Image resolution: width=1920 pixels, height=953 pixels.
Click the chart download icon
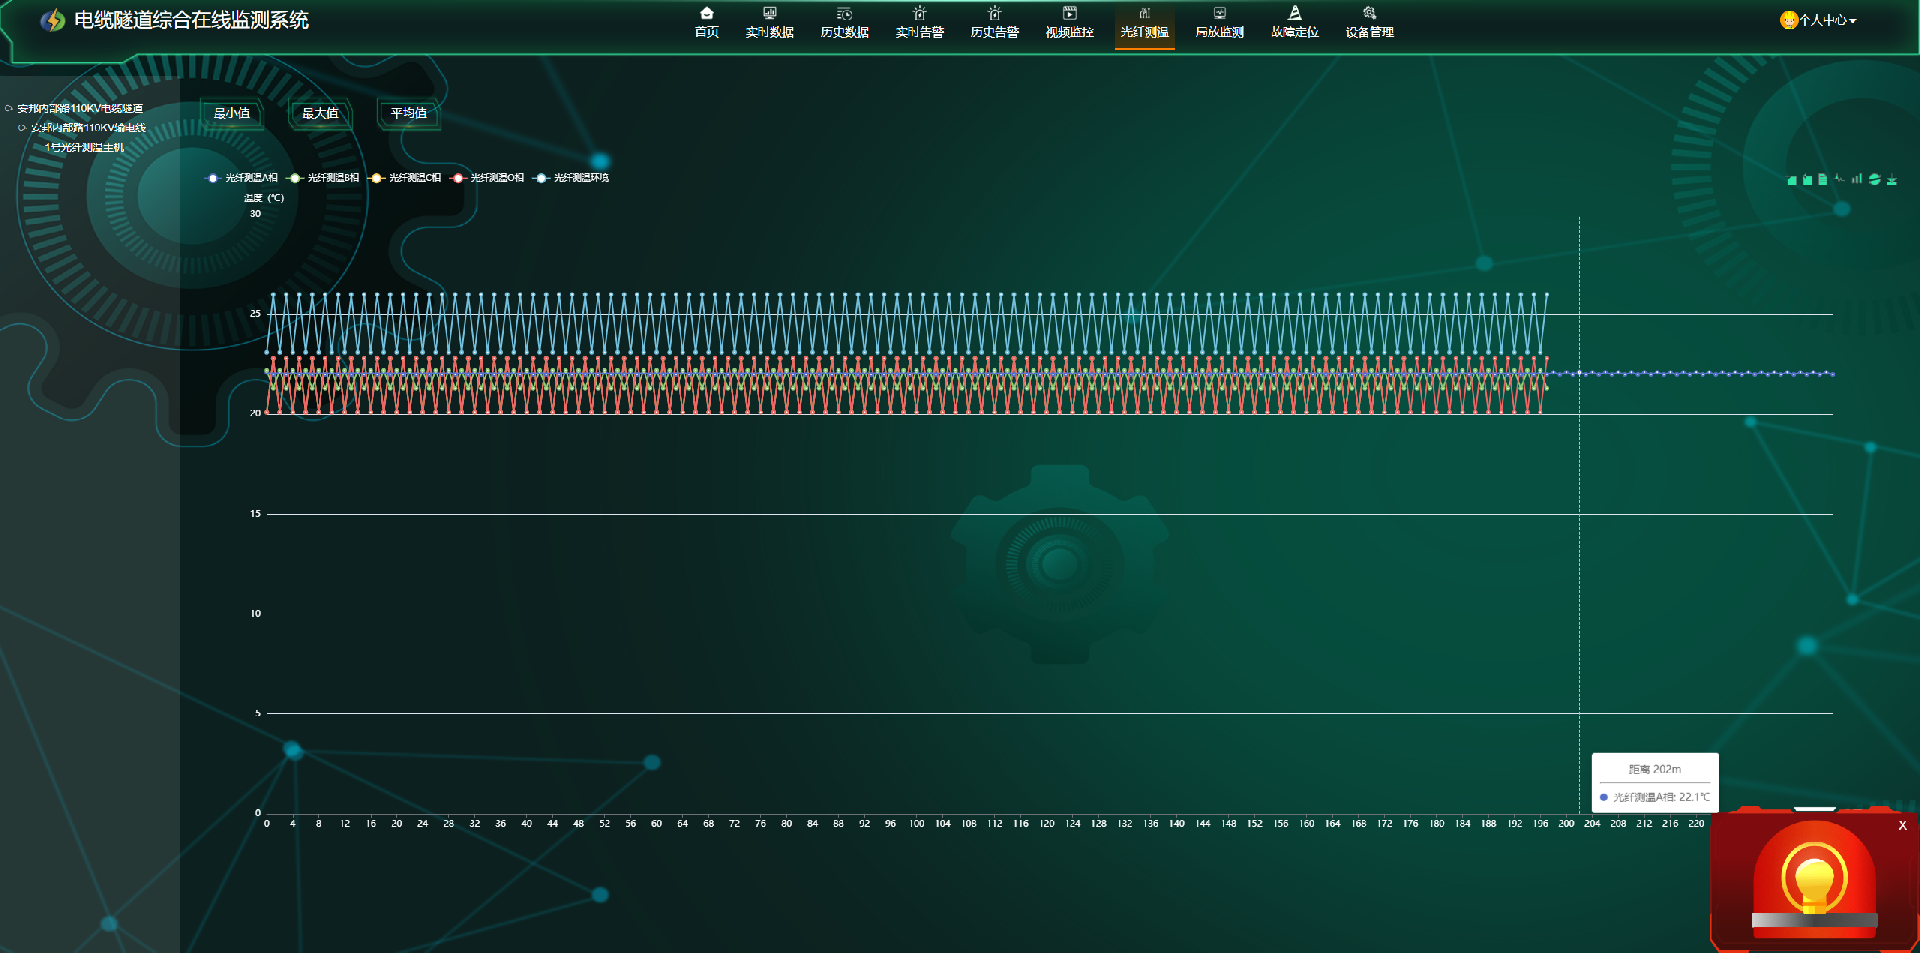1892,179
